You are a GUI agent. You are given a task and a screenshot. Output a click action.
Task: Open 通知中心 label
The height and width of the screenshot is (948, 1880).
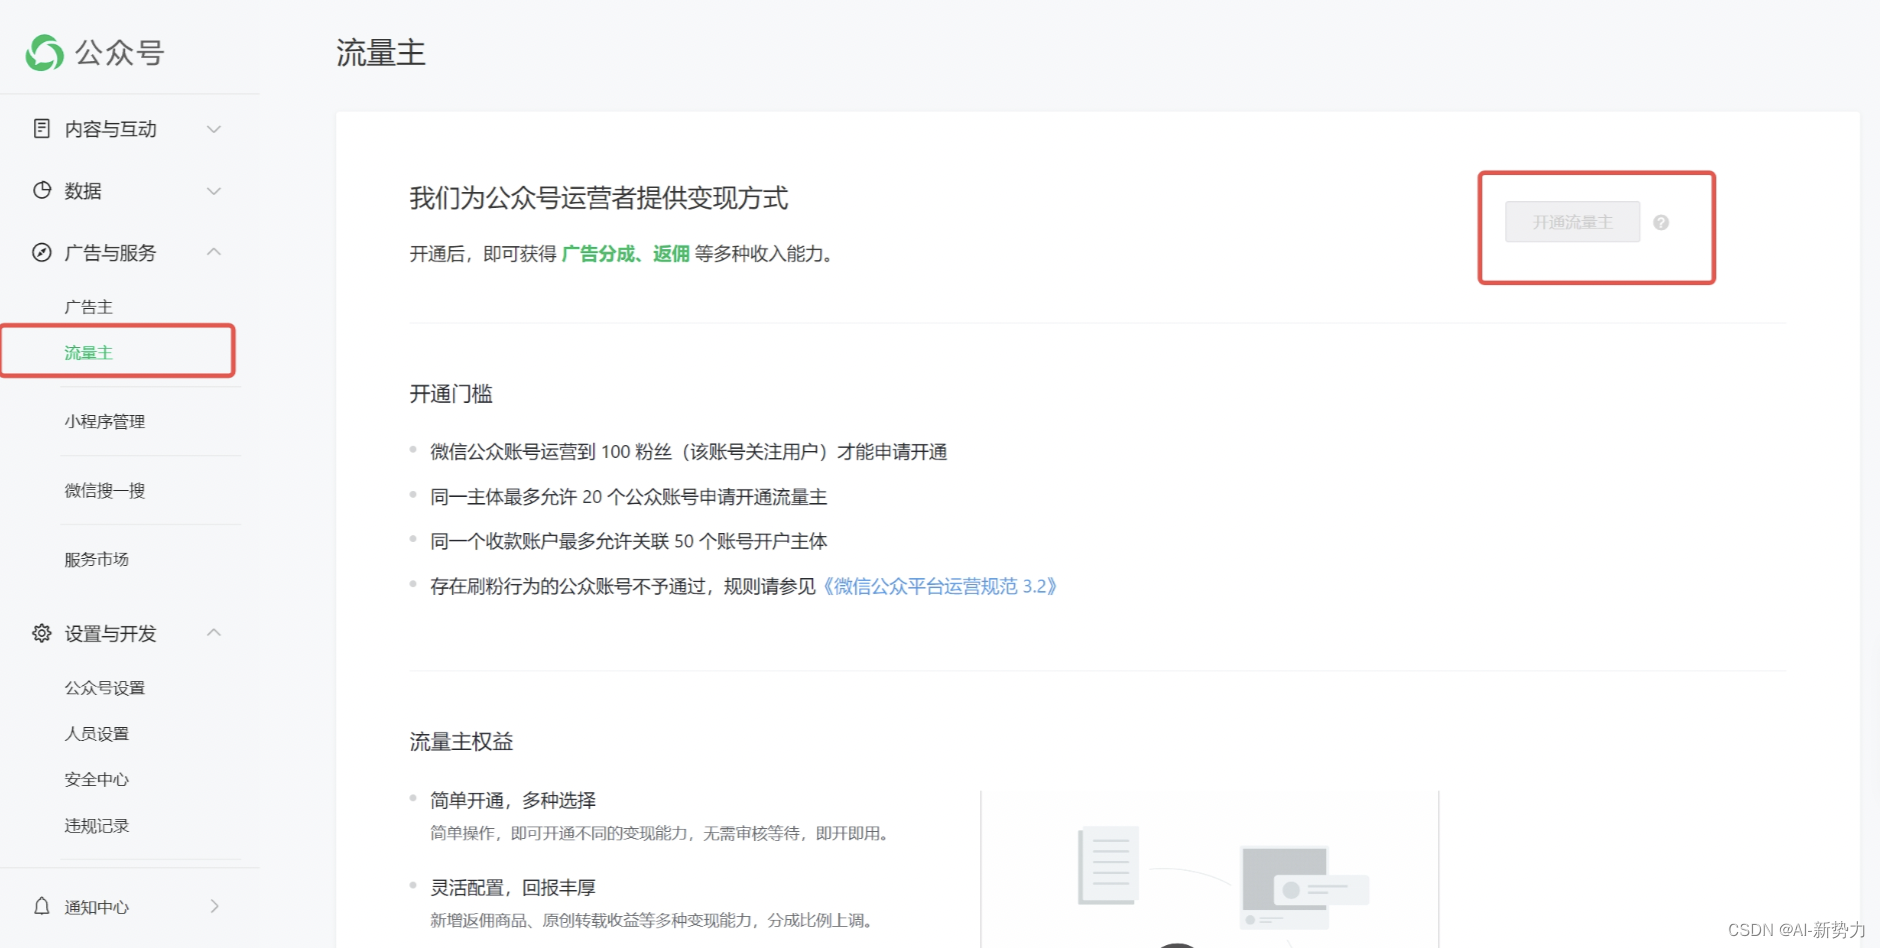pyautogui.click(x=97, y=907)
